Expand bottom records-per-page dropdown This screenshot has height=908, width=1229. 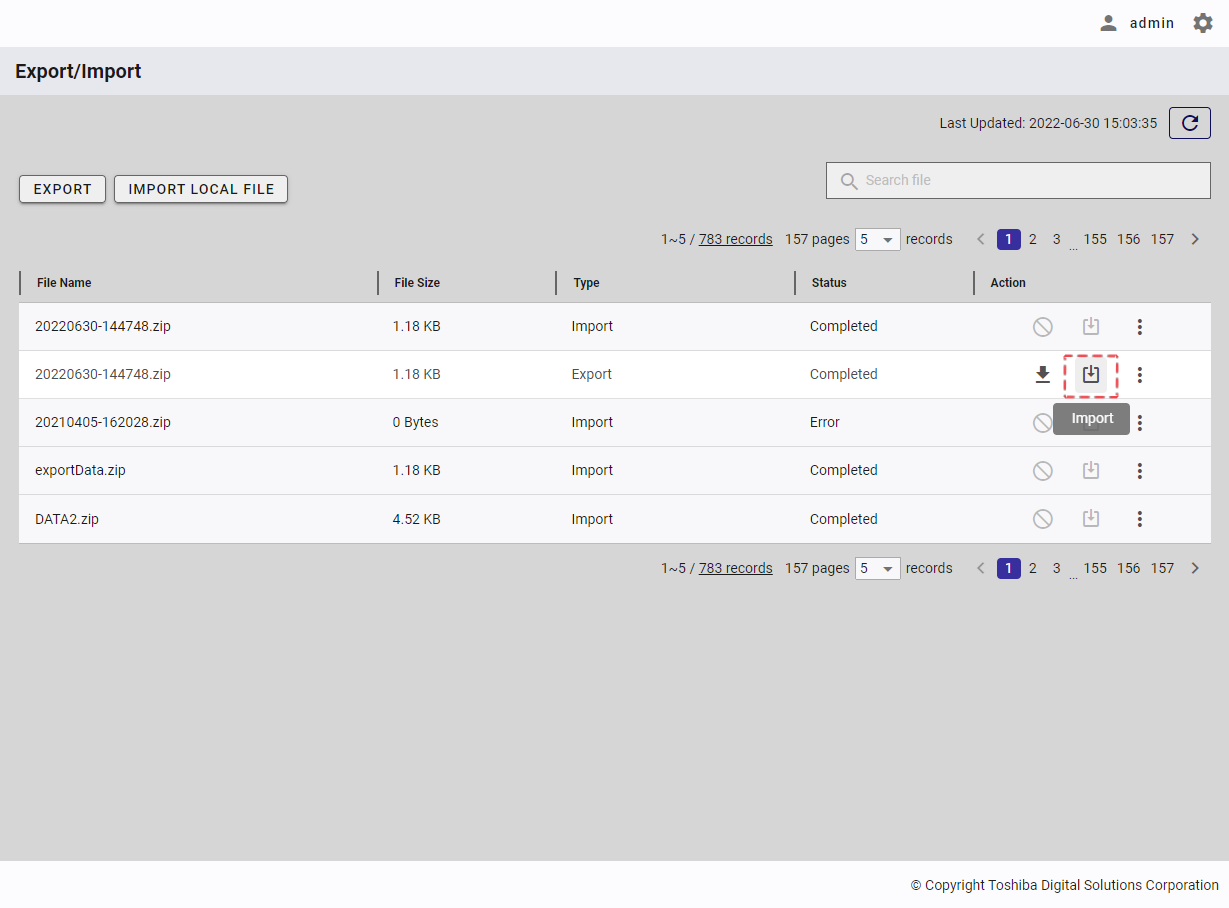pyautogui.click(x=877, y=568)
